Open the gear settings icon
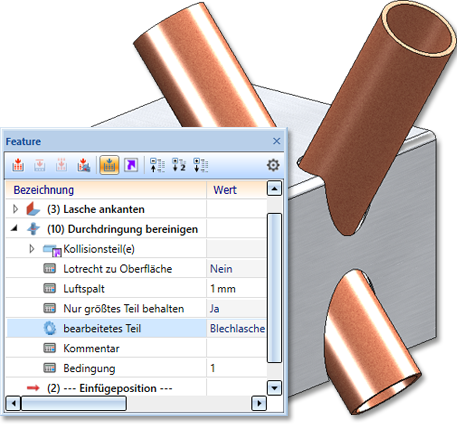 click(x=273, y=165)
